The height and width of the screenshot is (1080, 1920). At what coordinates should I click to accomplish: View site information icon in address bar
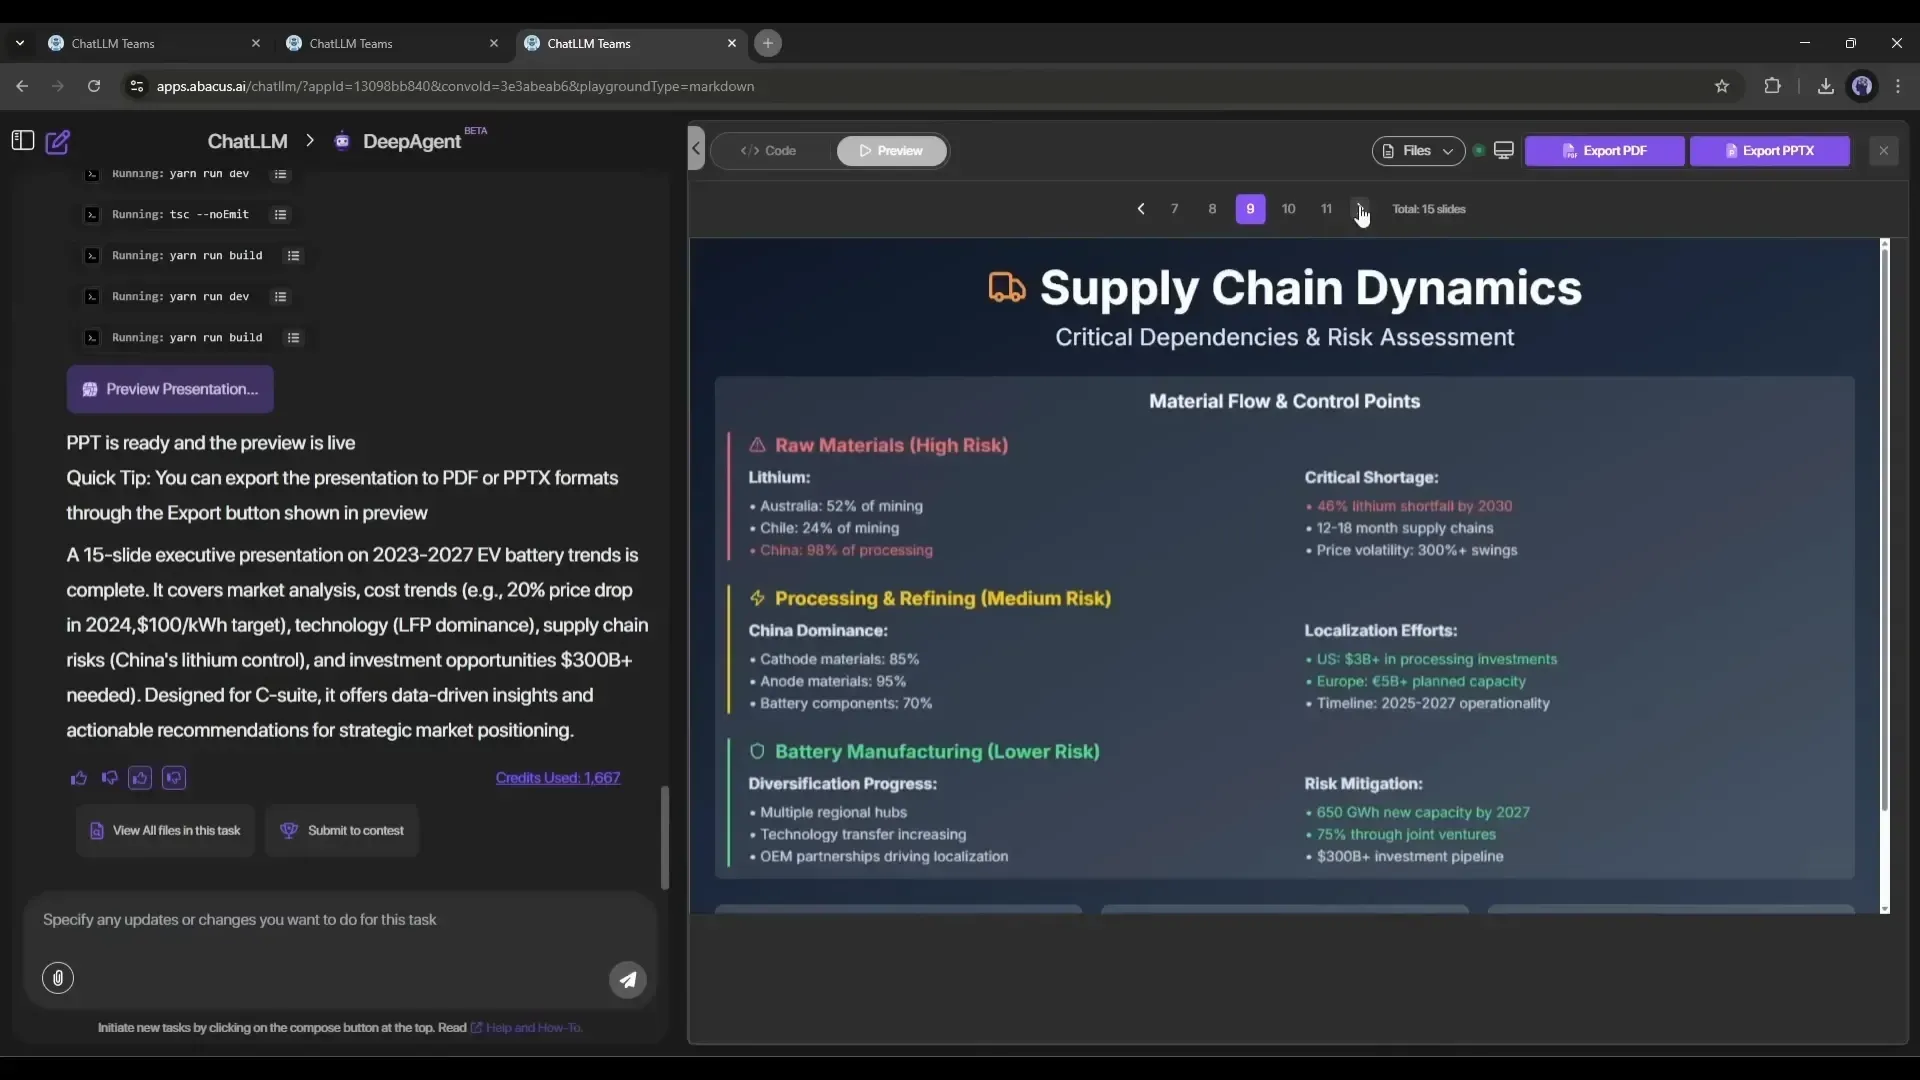[x=137, y=86]
